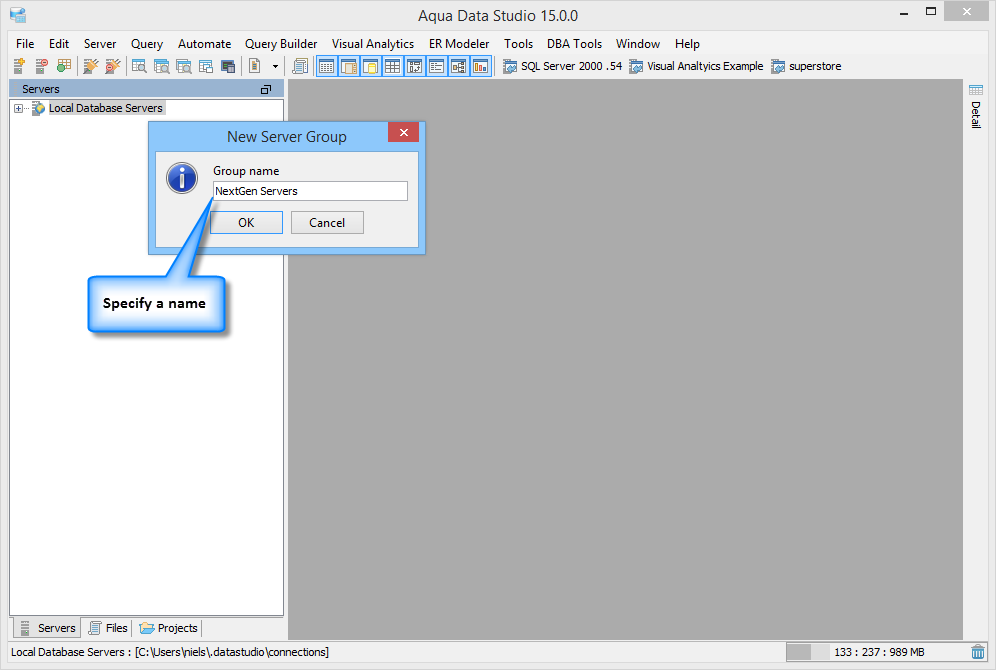Click the third query window magnifier icon
Screen dimensions: 996x670
[x=184, y=66]
